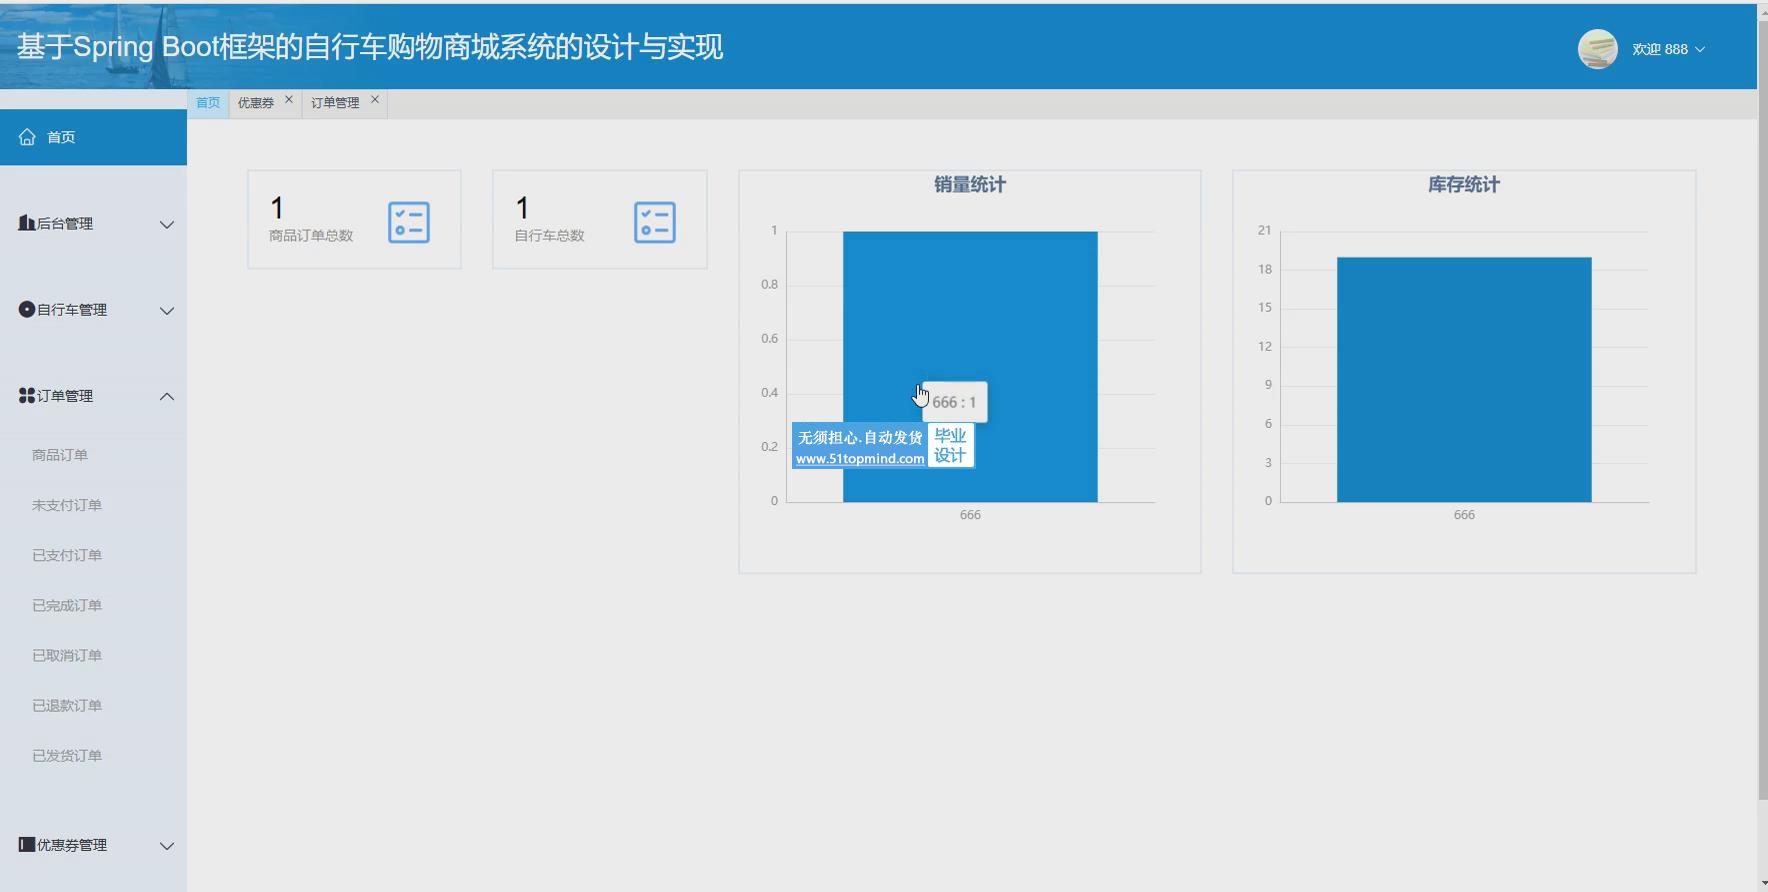Viewport: 1768px width, 892px height.
Task: Open the 欢迎 888 user dropdown
Action: pyautogui.click(x=1668, y=49)
